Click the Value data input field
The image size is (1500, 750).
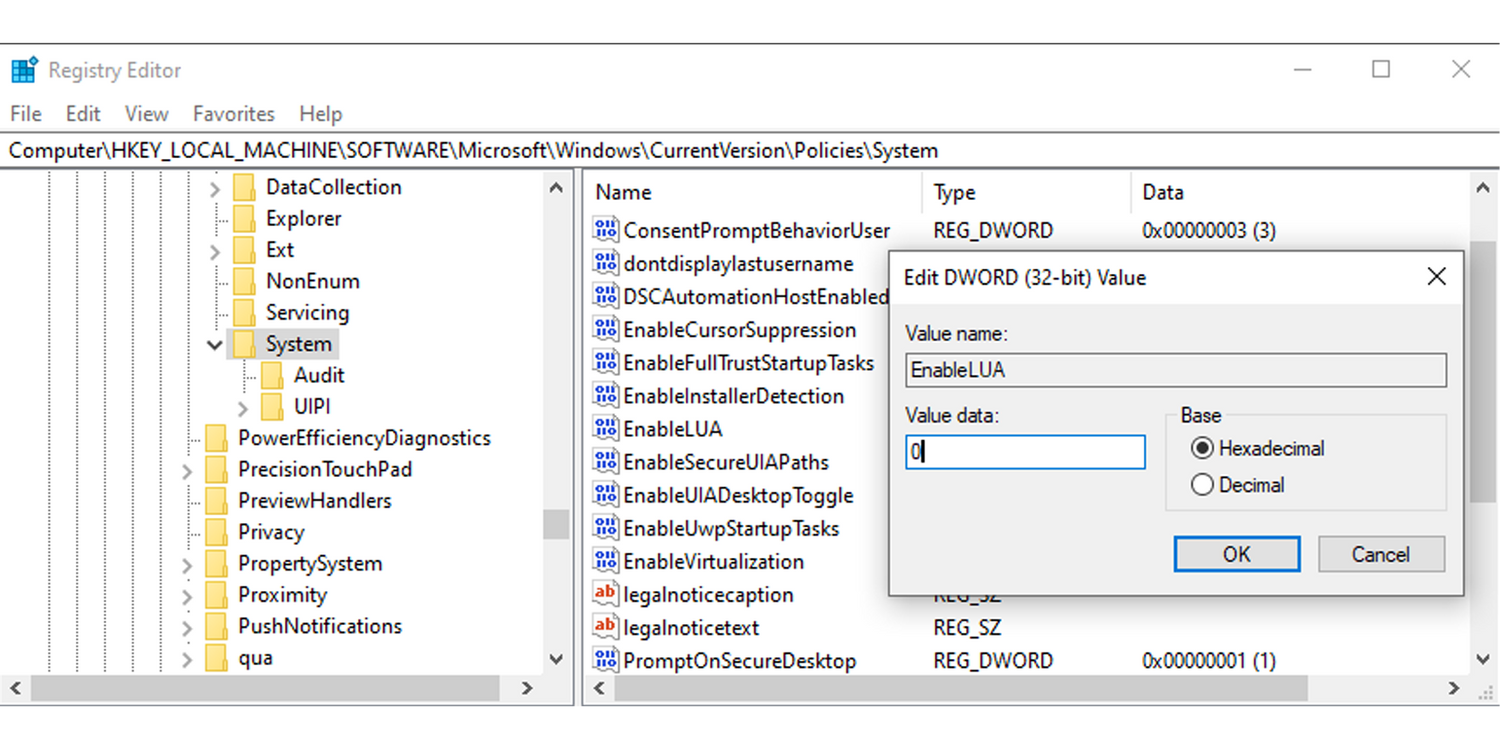click(1025, 452)
